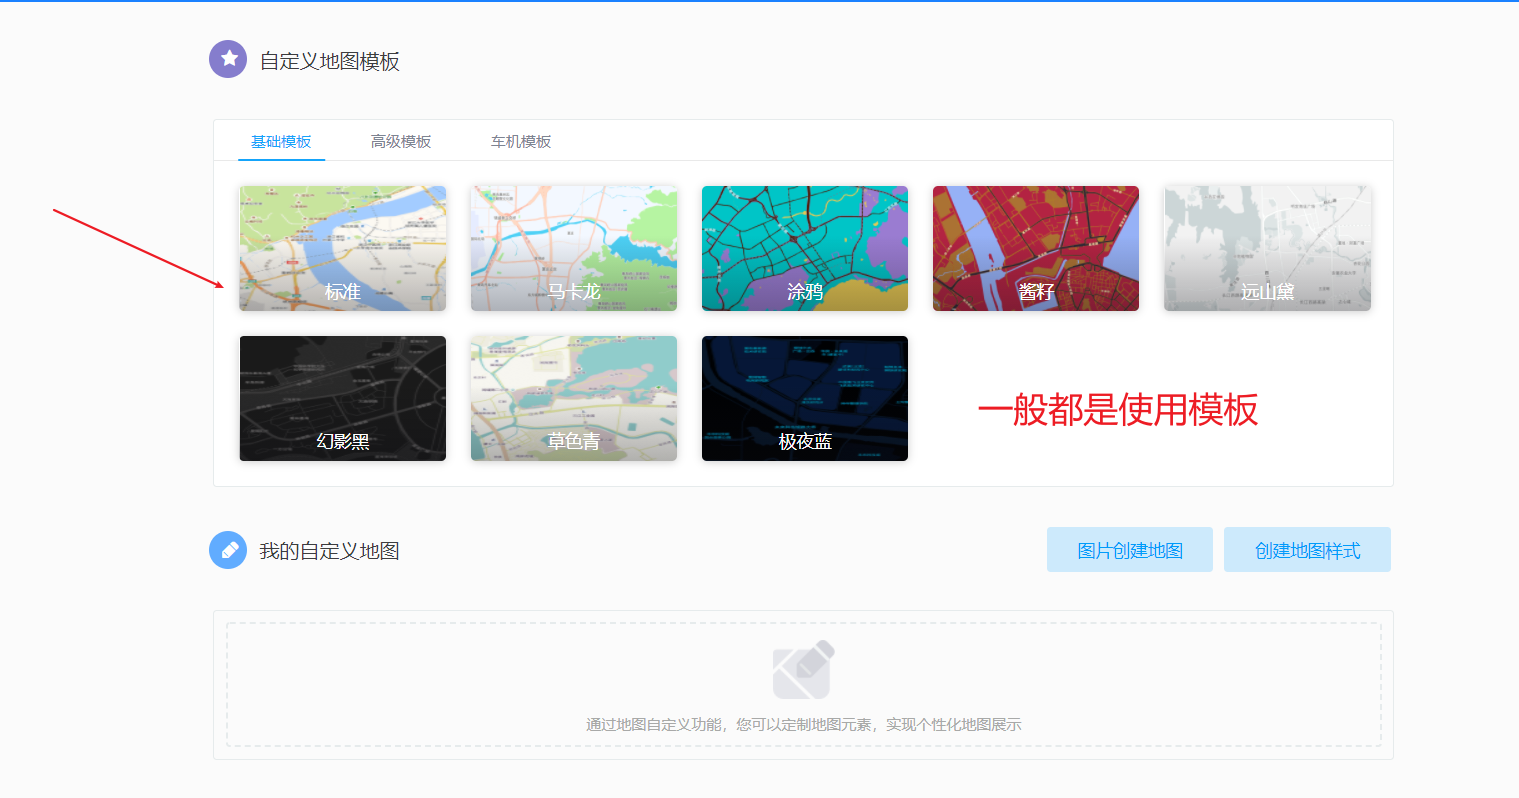This screenshot has height=798, width=1519.
Task: Click the 我的自定义地图 heading text
Action: [x=330, y=551]
